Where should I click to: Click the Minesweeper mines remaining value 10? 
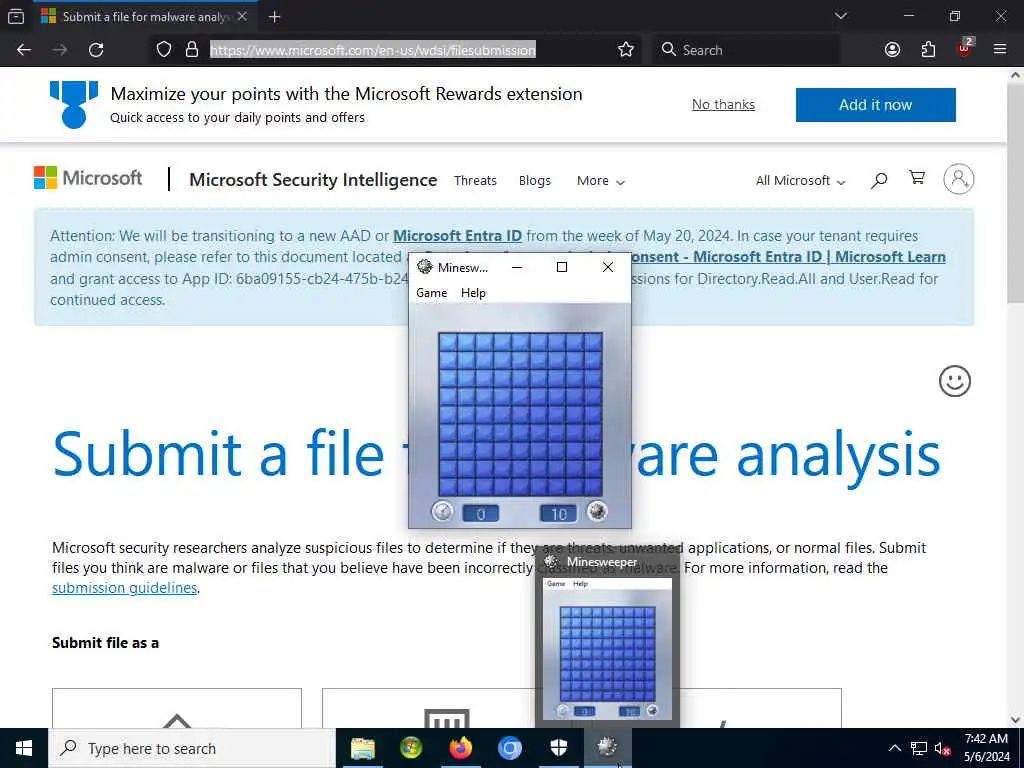click(x=558, y=513)
